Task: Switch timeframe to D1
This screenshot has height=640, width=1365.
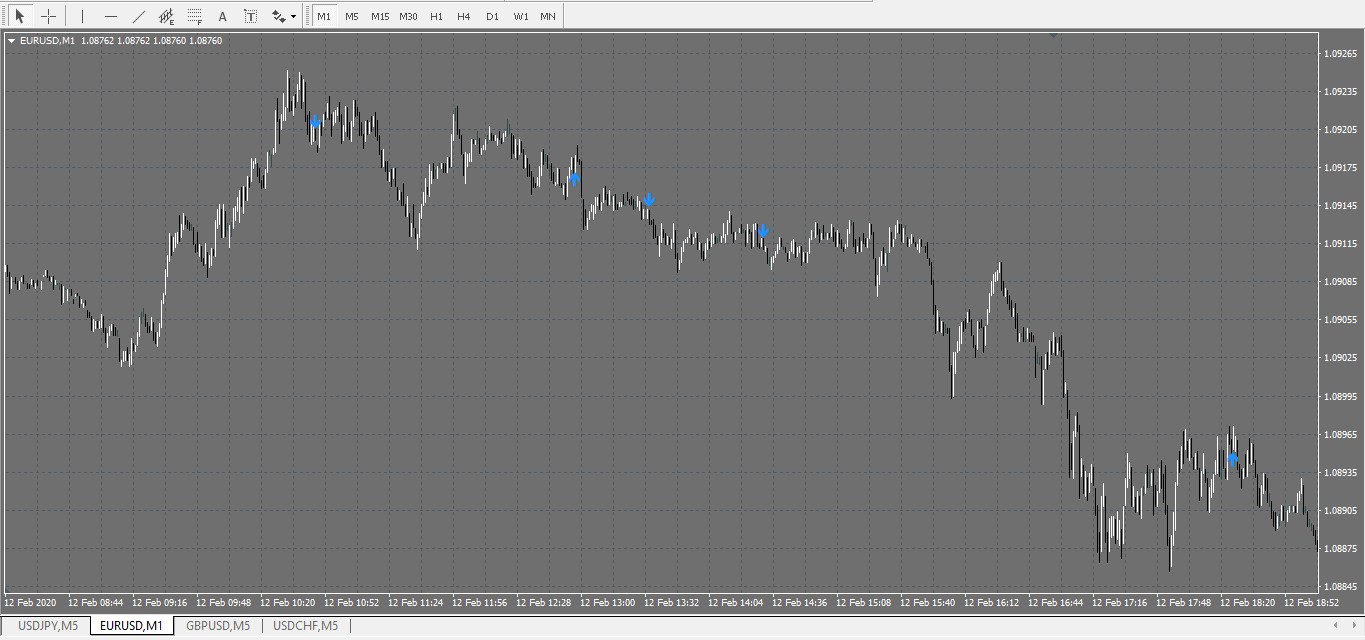Action: [x=492, y=16]
